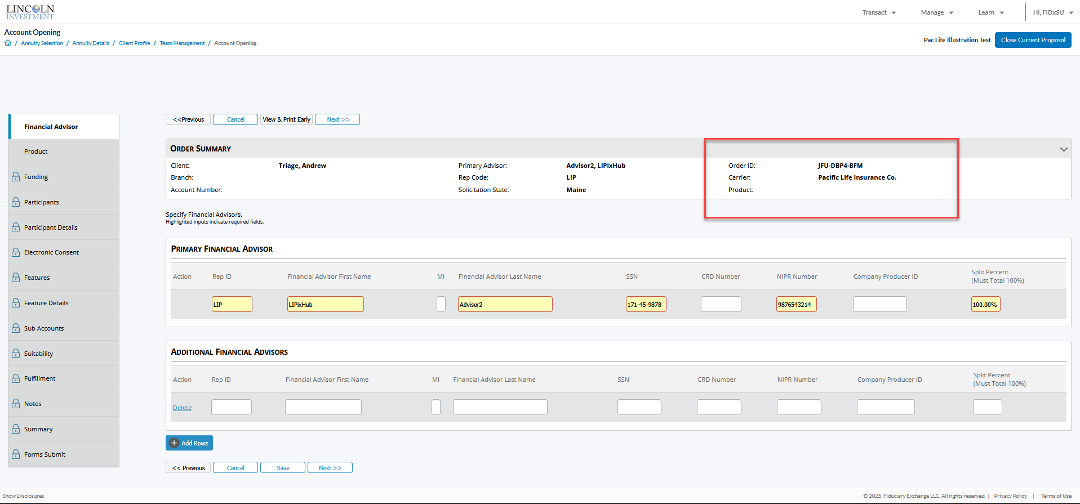This screenshot has height=504, width=1080.
Task: Open the Manage dropdown menu
Action: [x=937, y=13]
